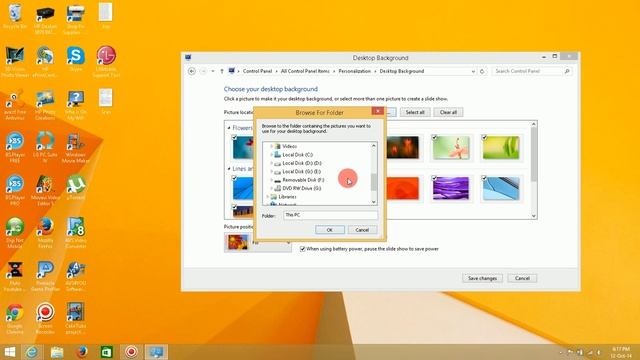This screenshot has width=640, height=360.
Task: Open Windows Movie Maker shortcut
Action: pos(76,147)
